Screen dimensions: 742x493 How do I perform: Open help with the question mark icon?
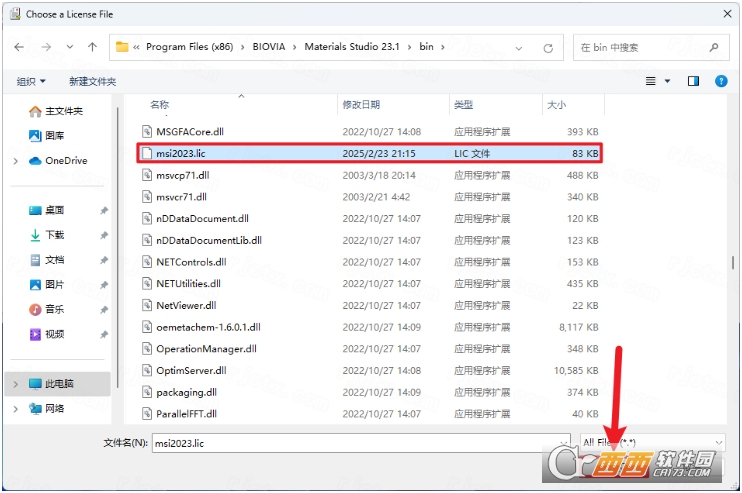point(721,81)
